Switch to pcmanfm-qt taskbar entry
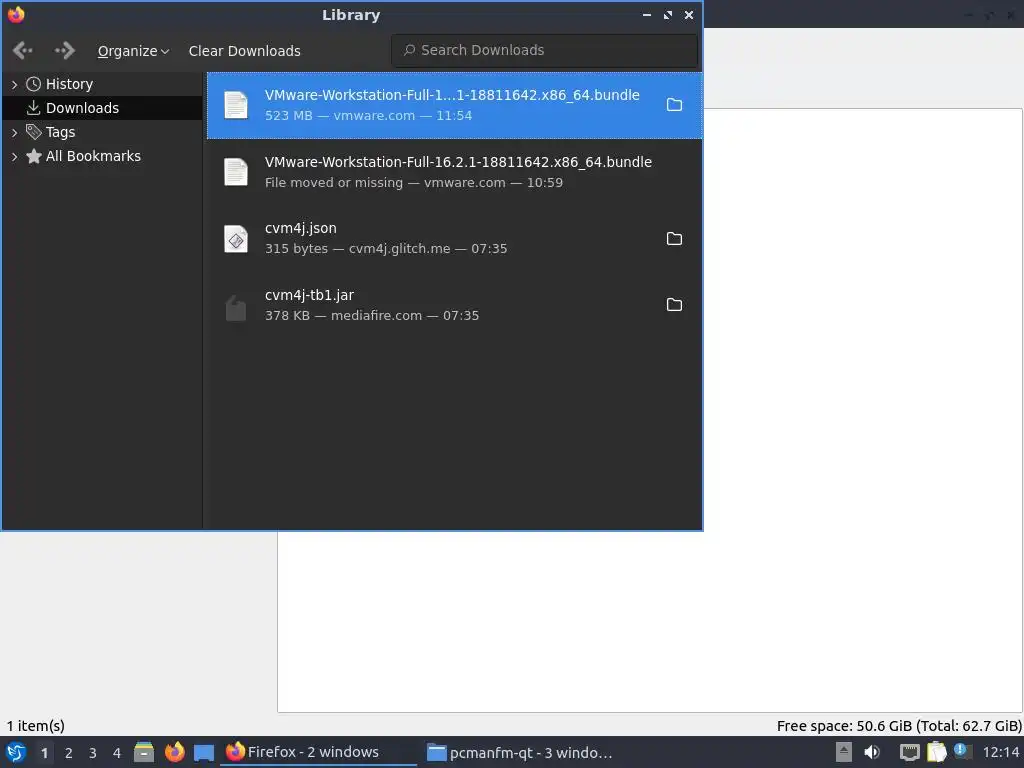 [520, 752]
